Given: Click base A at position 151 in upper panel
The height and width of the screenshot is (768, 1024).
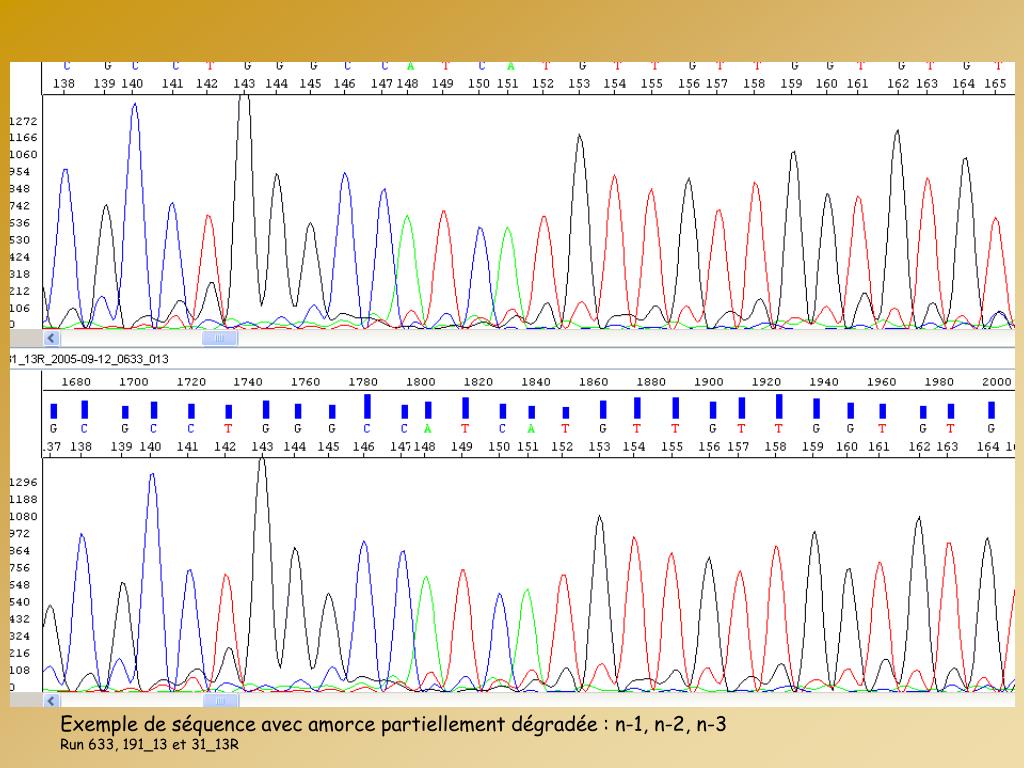Looking at the screenshot, I should click(511, 66).
